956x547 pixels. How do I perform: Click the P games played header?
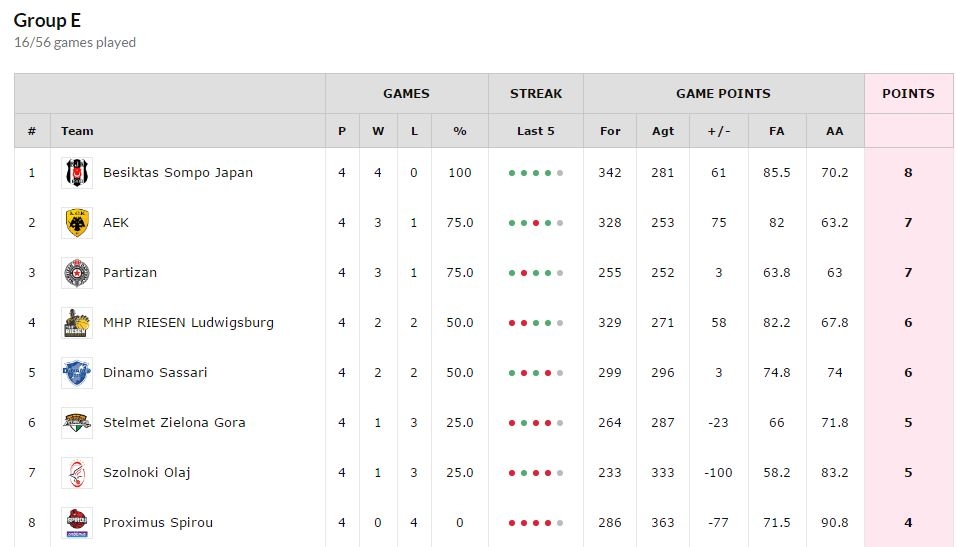(342, 131)
